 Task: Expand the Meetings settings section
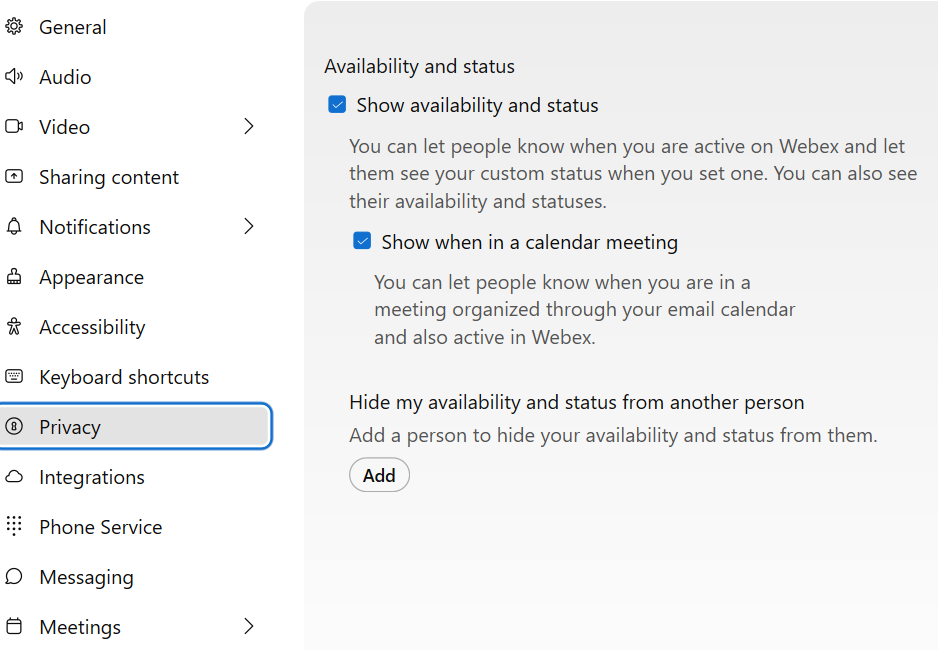tap(248, 627)
